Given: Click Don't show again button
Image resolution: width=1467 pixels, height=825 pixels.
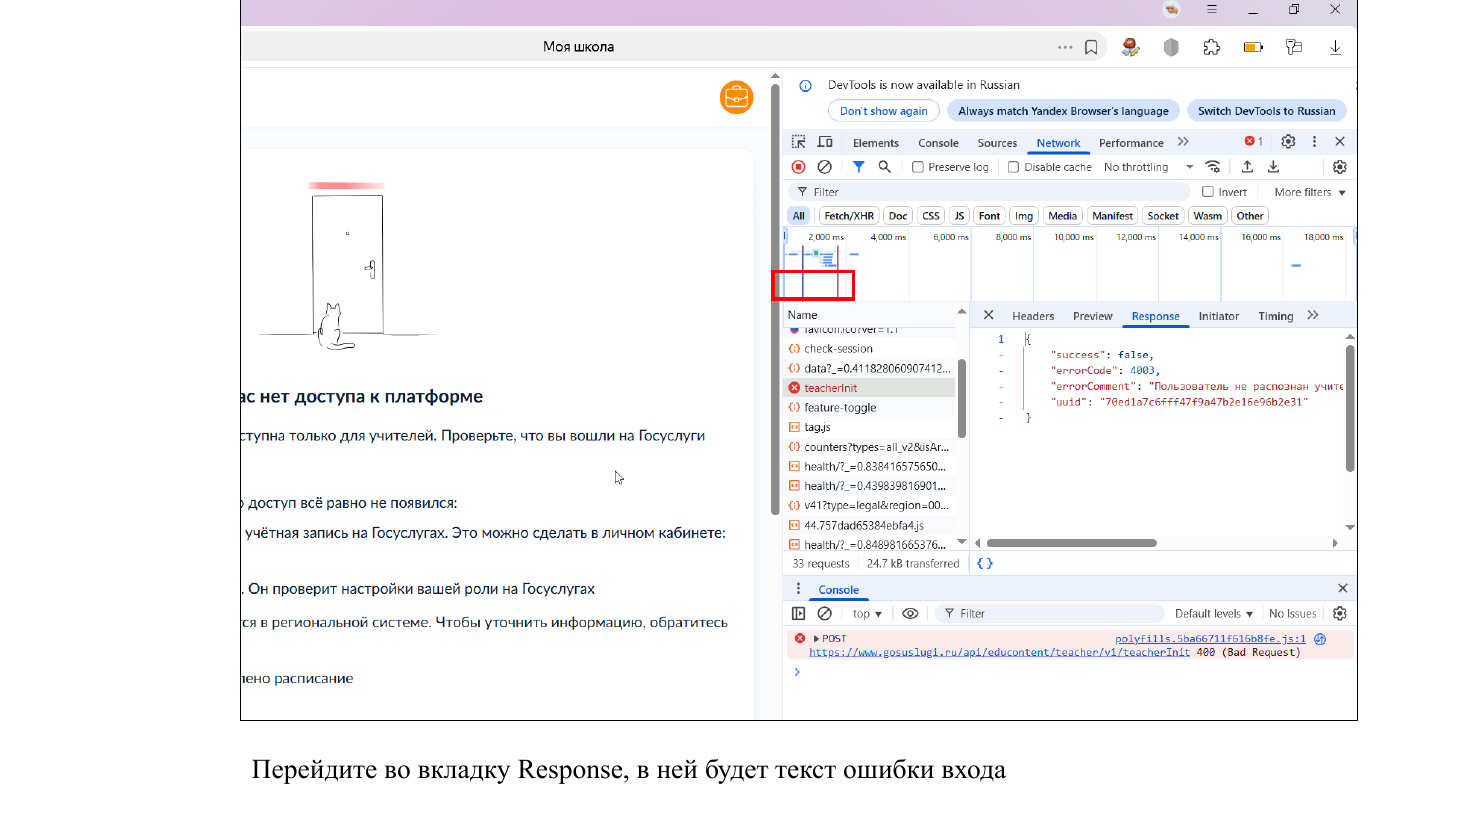Looking at the screenshot, I should click(883, 111).
